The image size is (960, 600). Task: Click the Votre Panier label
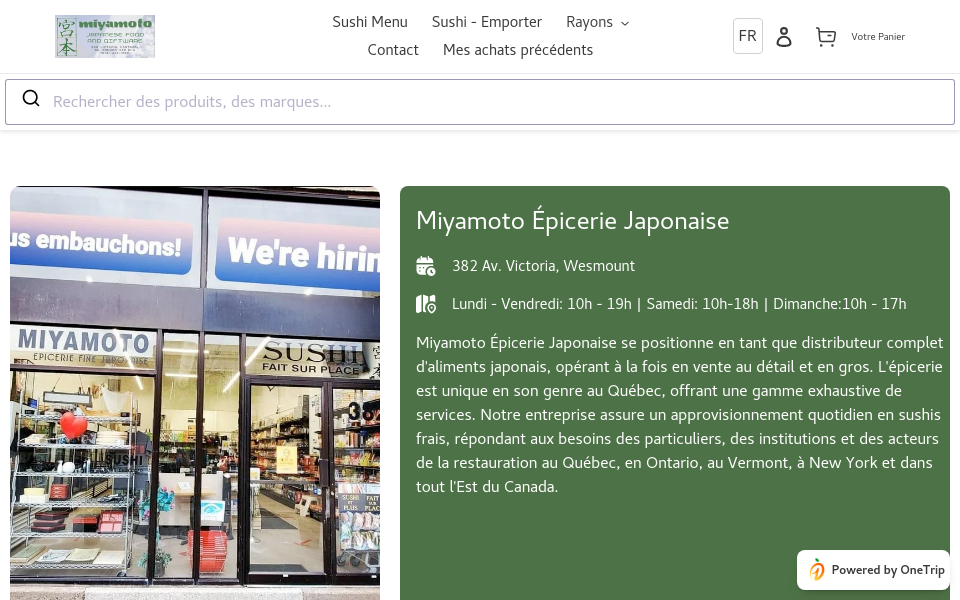pyautogui.click(x=878, y=37)
